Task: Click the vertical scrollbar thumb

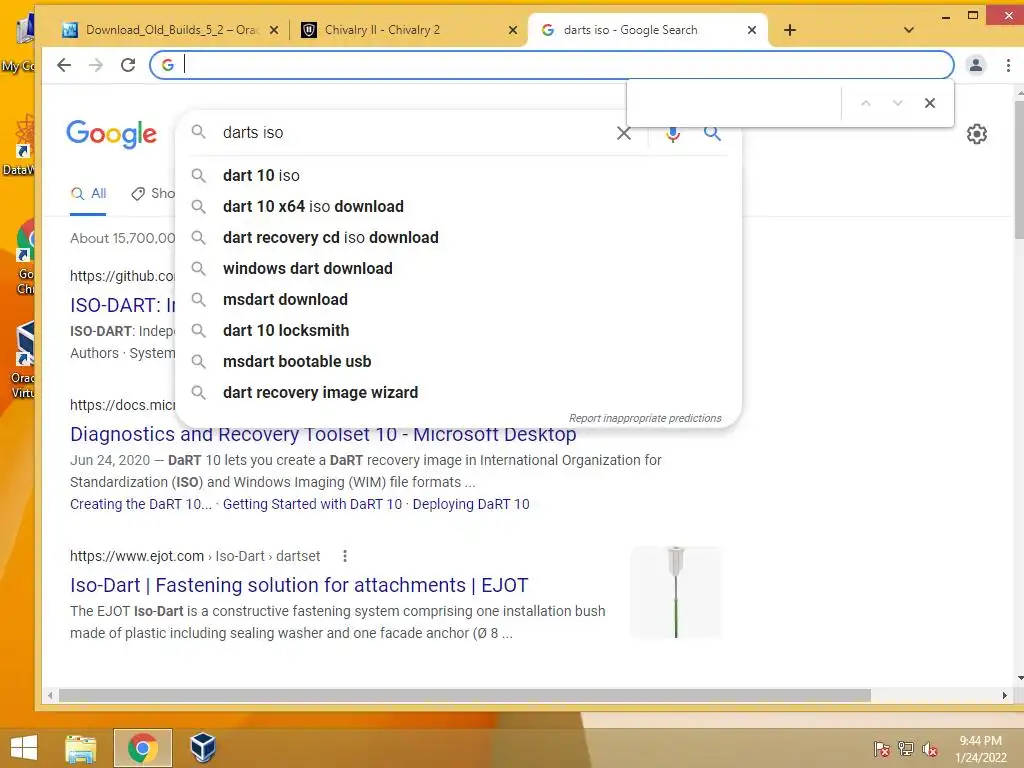Action: (1019, 170)
